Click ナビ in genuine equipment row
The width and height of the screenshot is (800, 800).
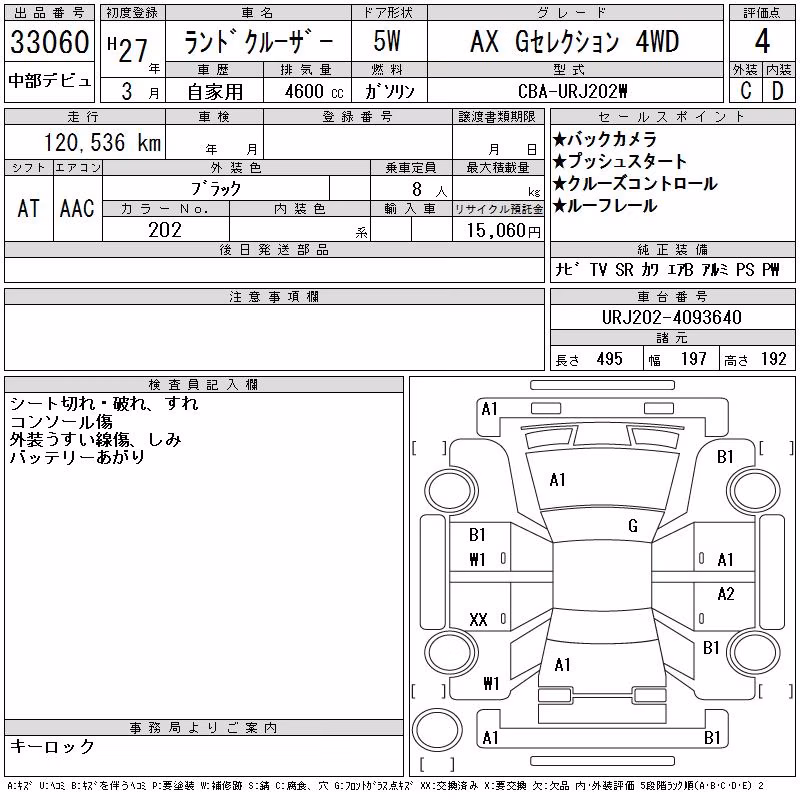(x=567, y=269)
